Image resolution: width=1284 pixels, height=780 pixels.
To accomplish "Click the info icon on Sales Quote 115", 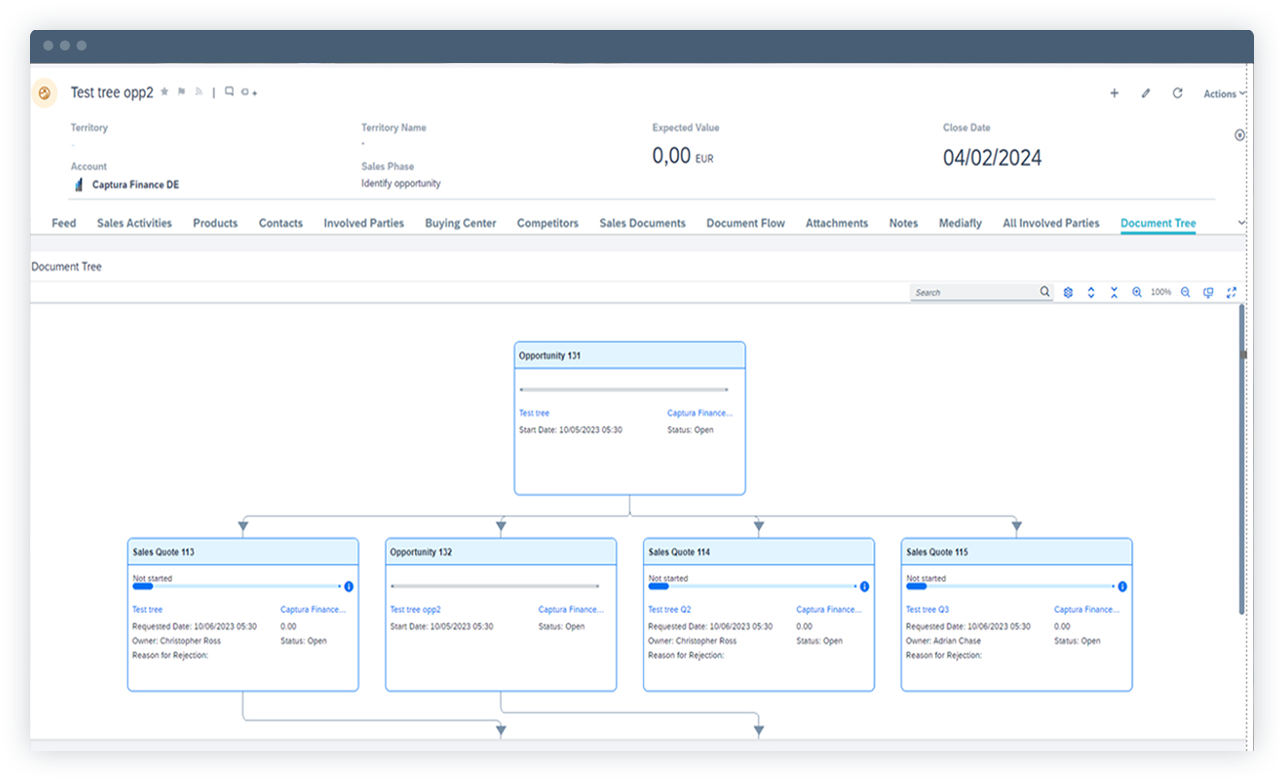I will click(1122, 586).
